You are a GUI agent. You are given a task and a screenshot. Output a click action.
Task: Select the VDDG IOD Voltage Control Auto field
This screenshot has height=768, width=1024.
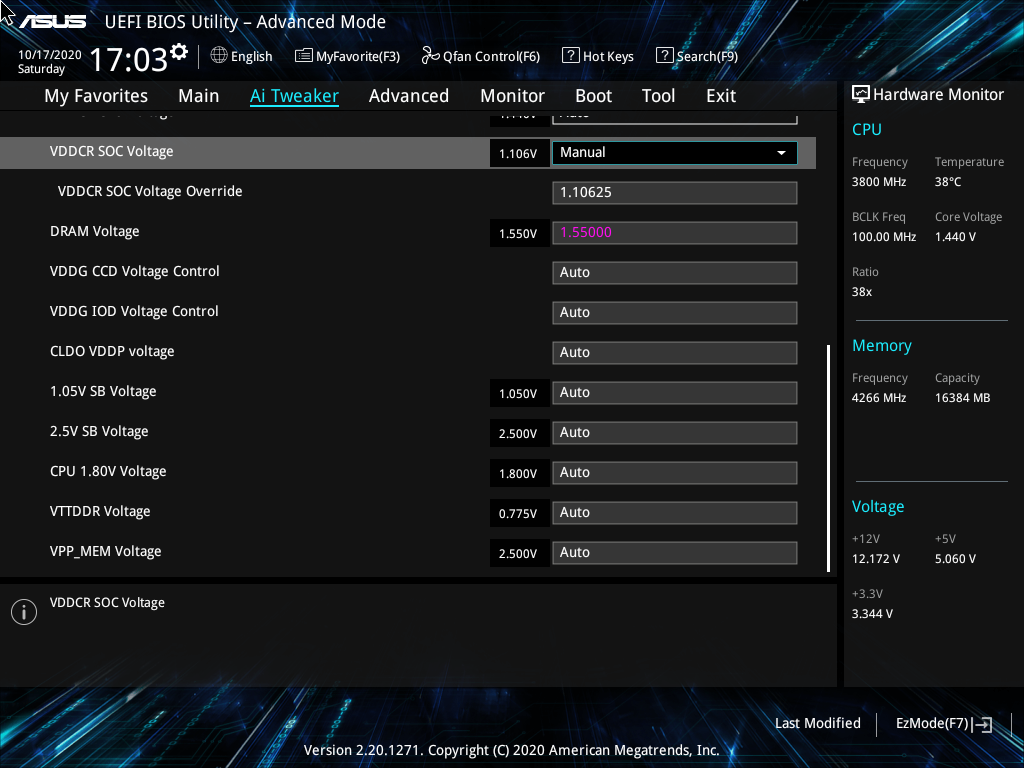675,313
